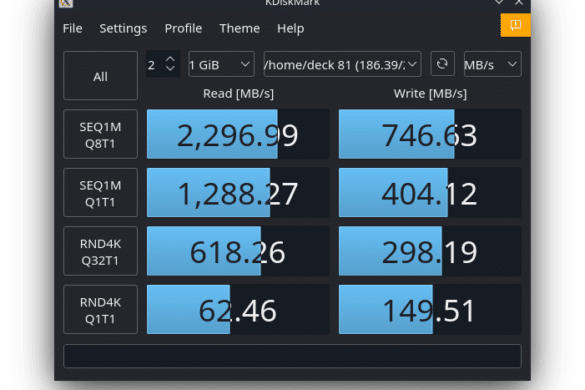This screenshot has height=390, width=585.
Task: Click the empty comment field at bottom
Action: pyautogui.click(x=292, y=356)
